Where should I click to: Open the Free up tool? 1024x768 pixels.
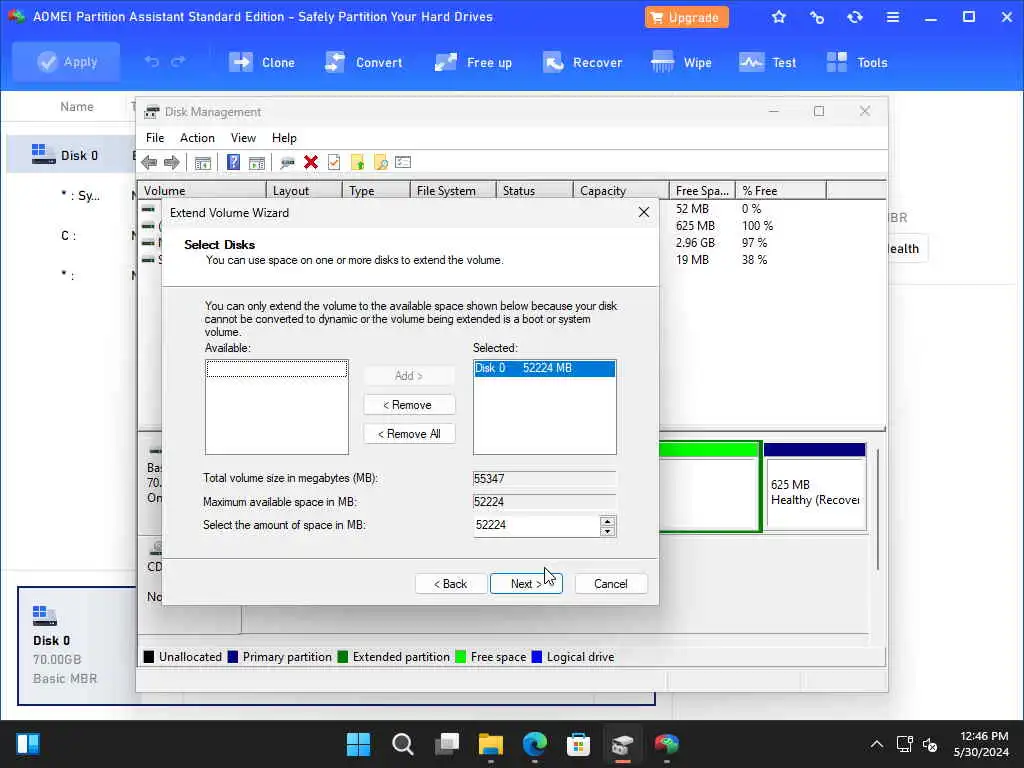[473, 63]
